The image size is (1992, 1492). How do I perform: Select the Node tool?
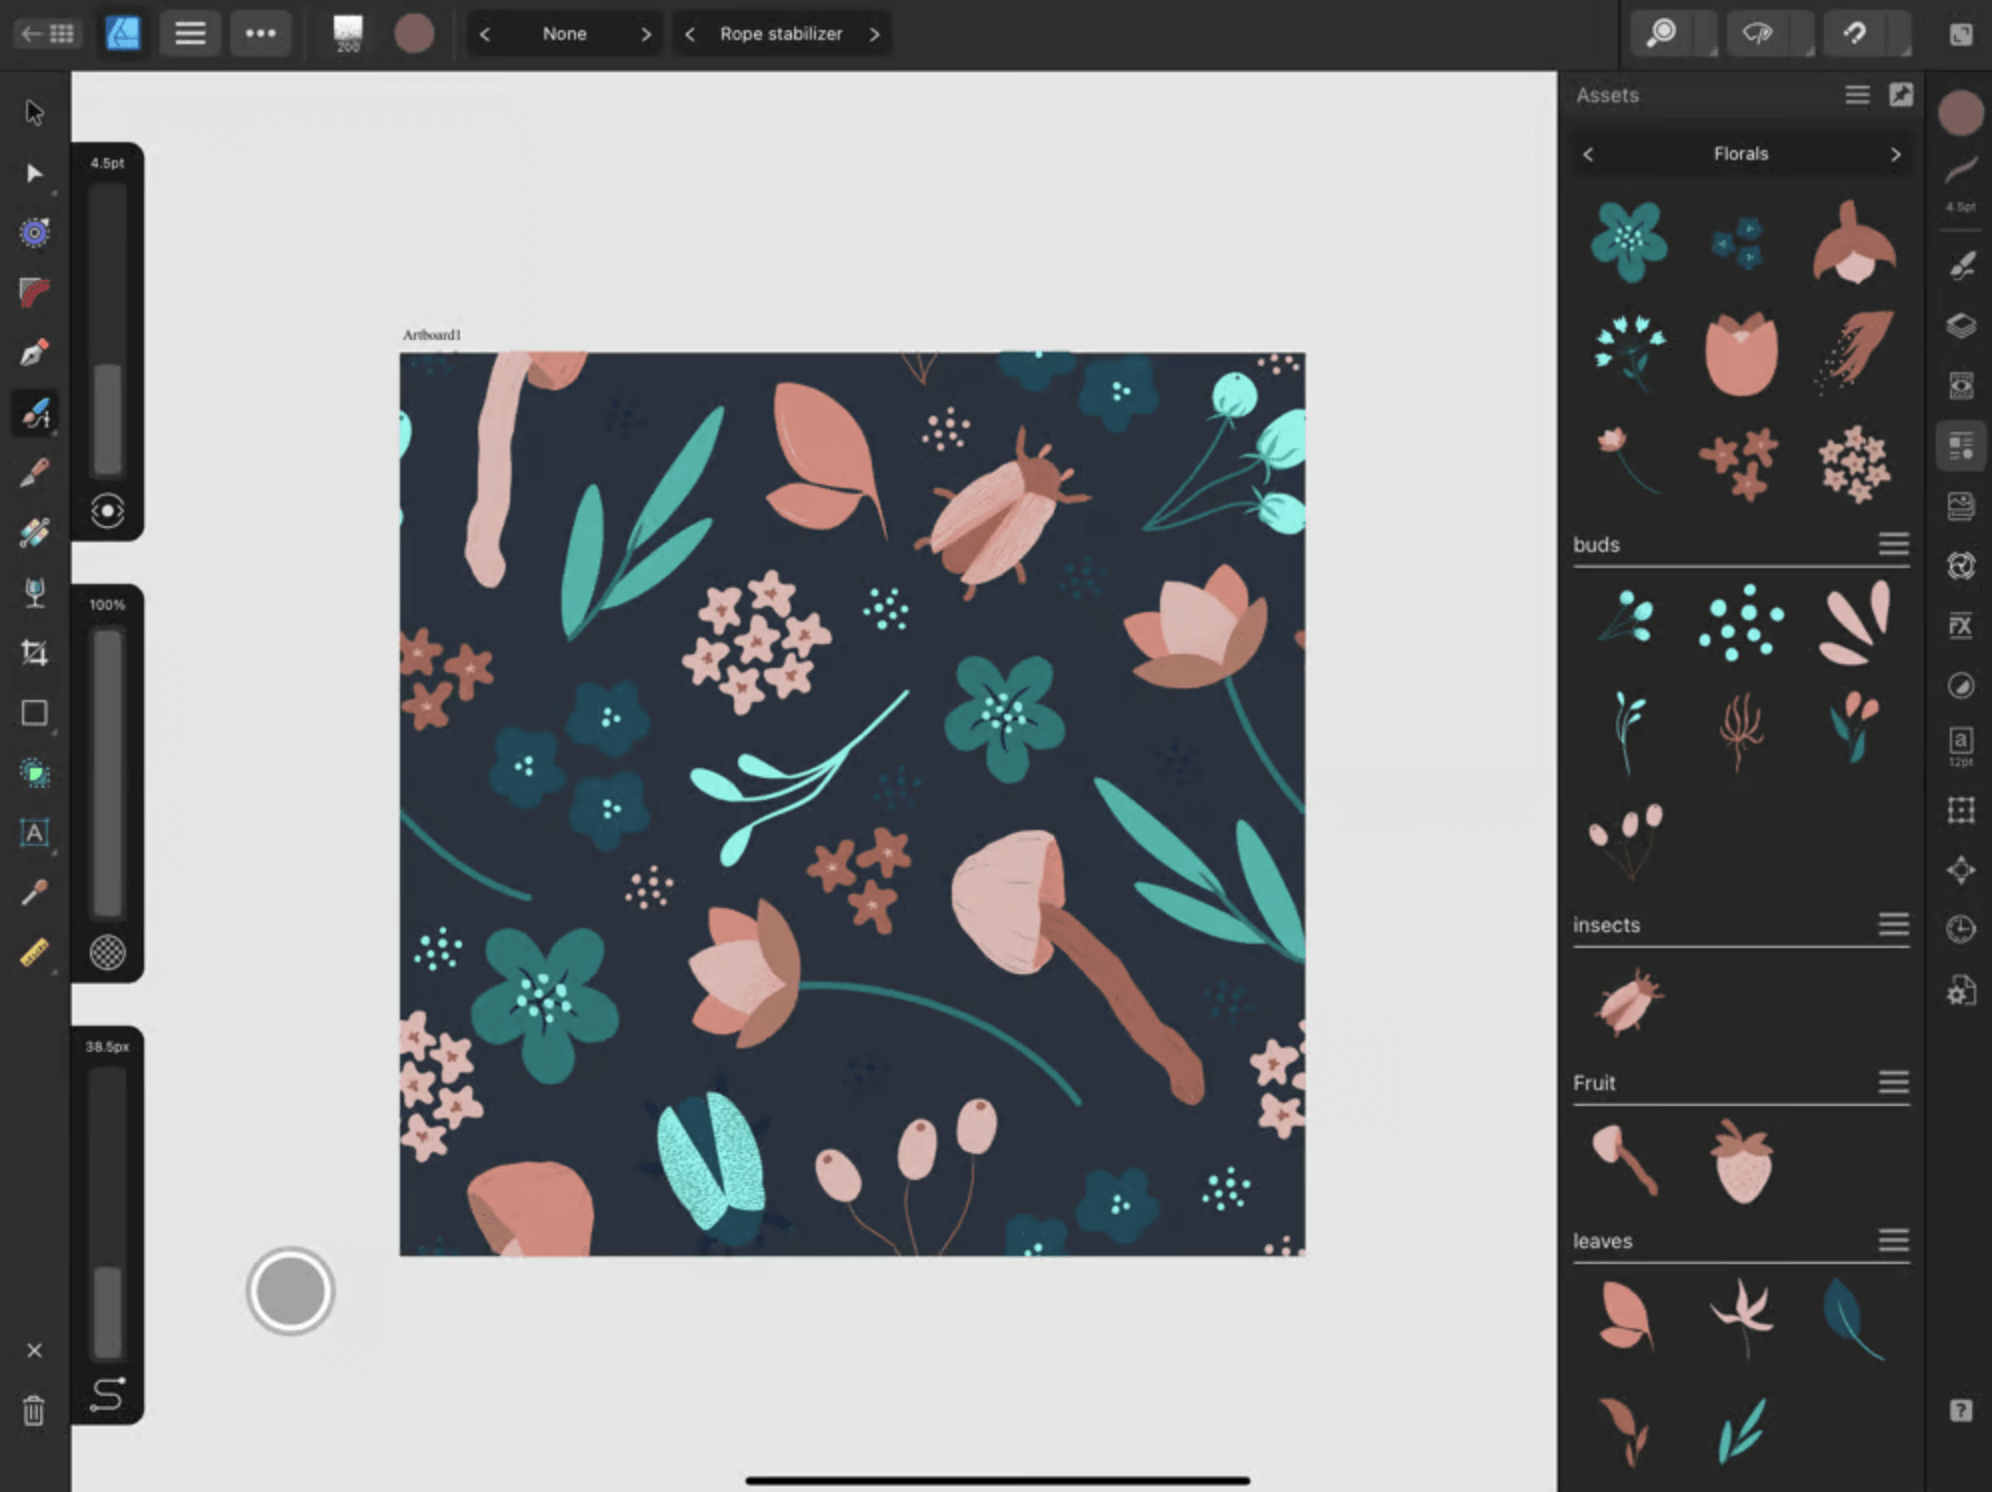[34, 173]
